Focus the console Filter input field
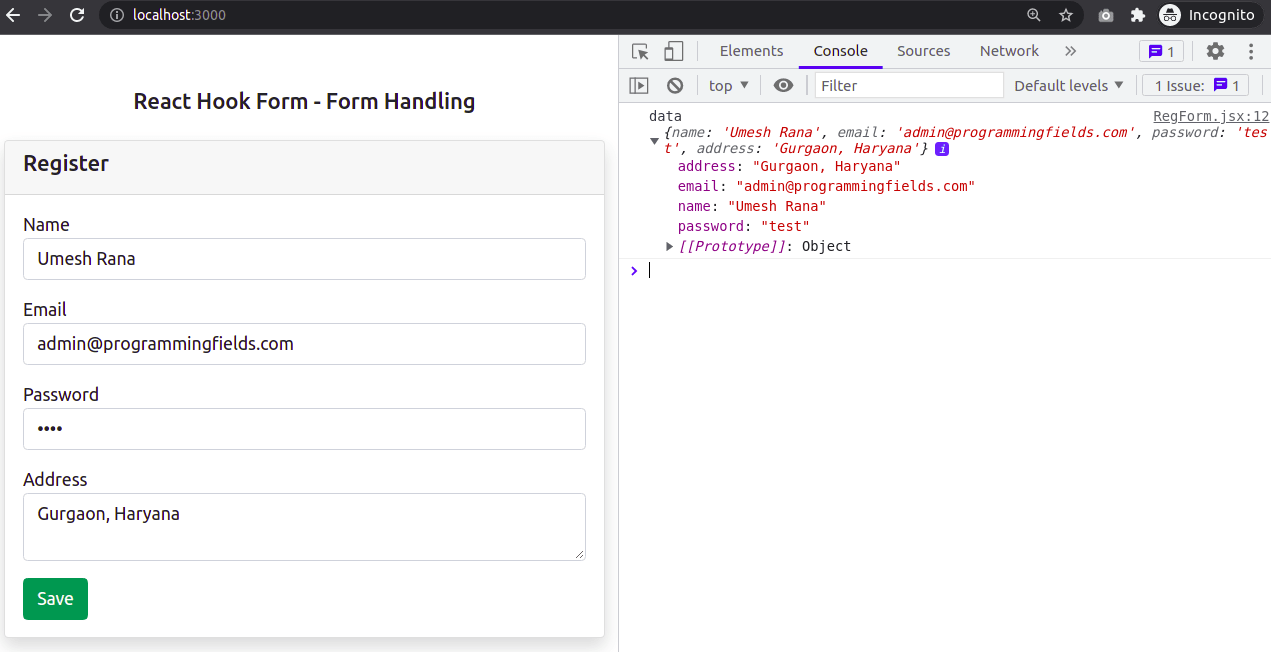 [908, 85]
